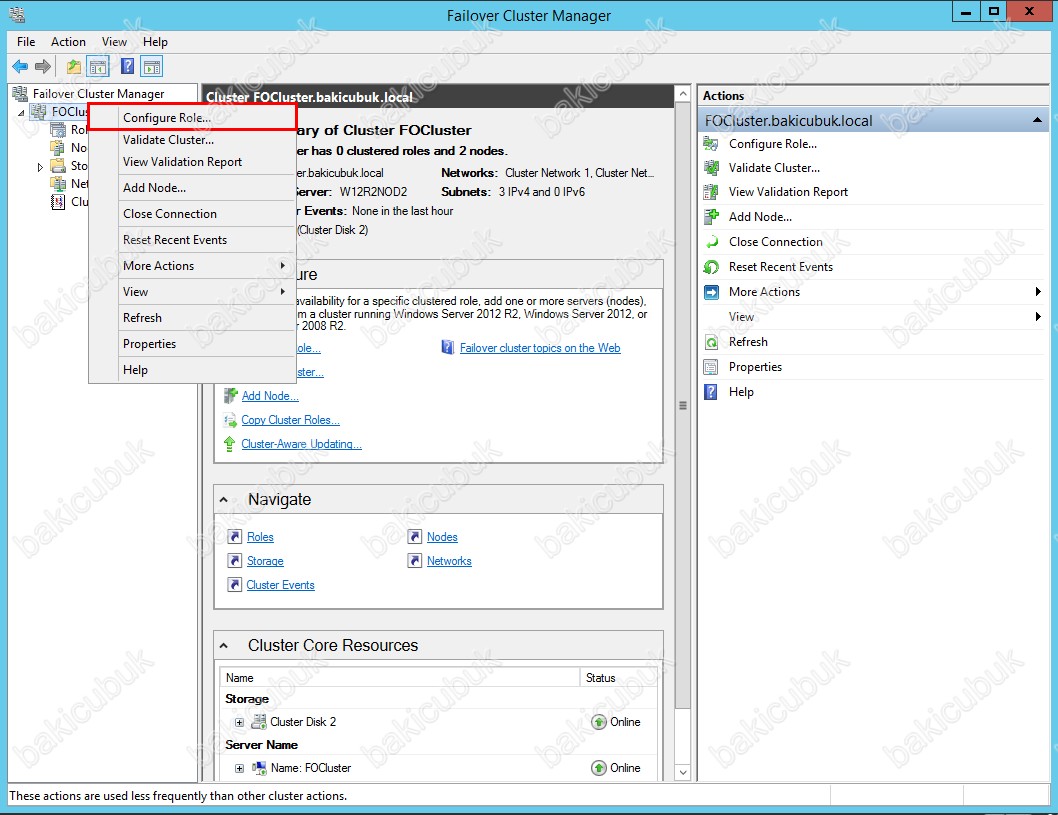Viewport: 1058px width, 815px height.
Task: Click Close Connection icon in Actions pane
Action: point(711,242)
